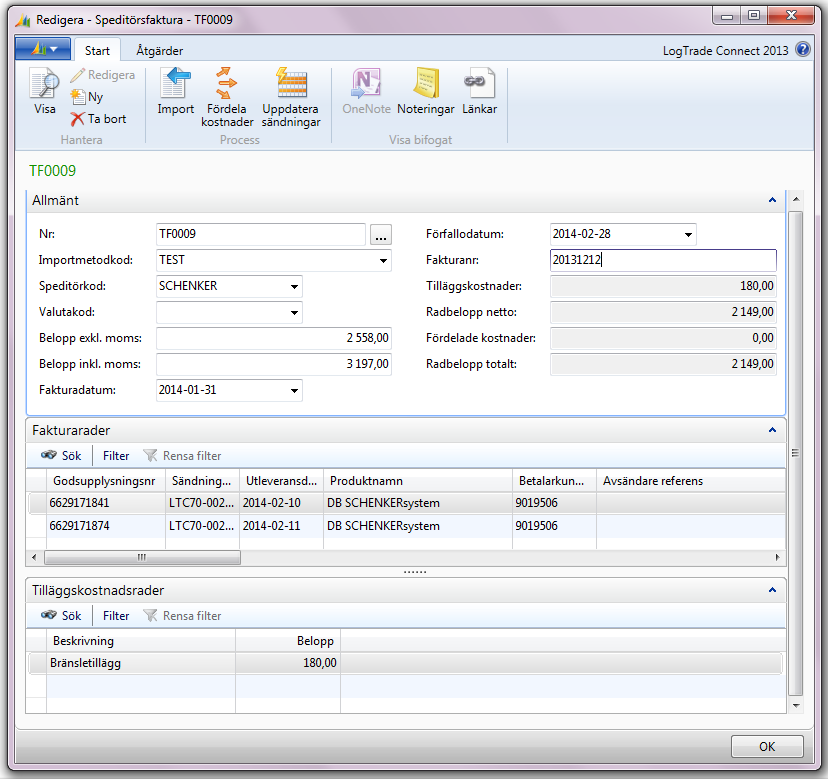Click the Produktnamn column header

click(x=418, y=481)
